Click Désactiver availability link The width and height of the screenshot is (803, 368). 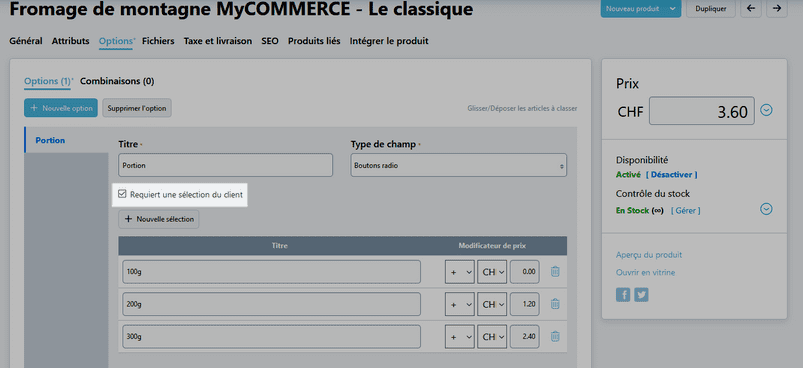click(x=671, y=175)
